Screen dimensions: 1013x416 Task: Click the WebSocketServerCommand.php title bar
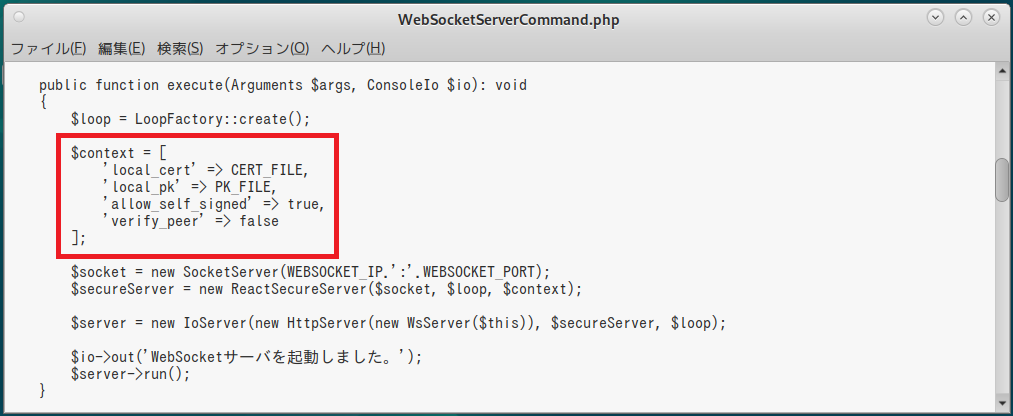click(508, 19)
